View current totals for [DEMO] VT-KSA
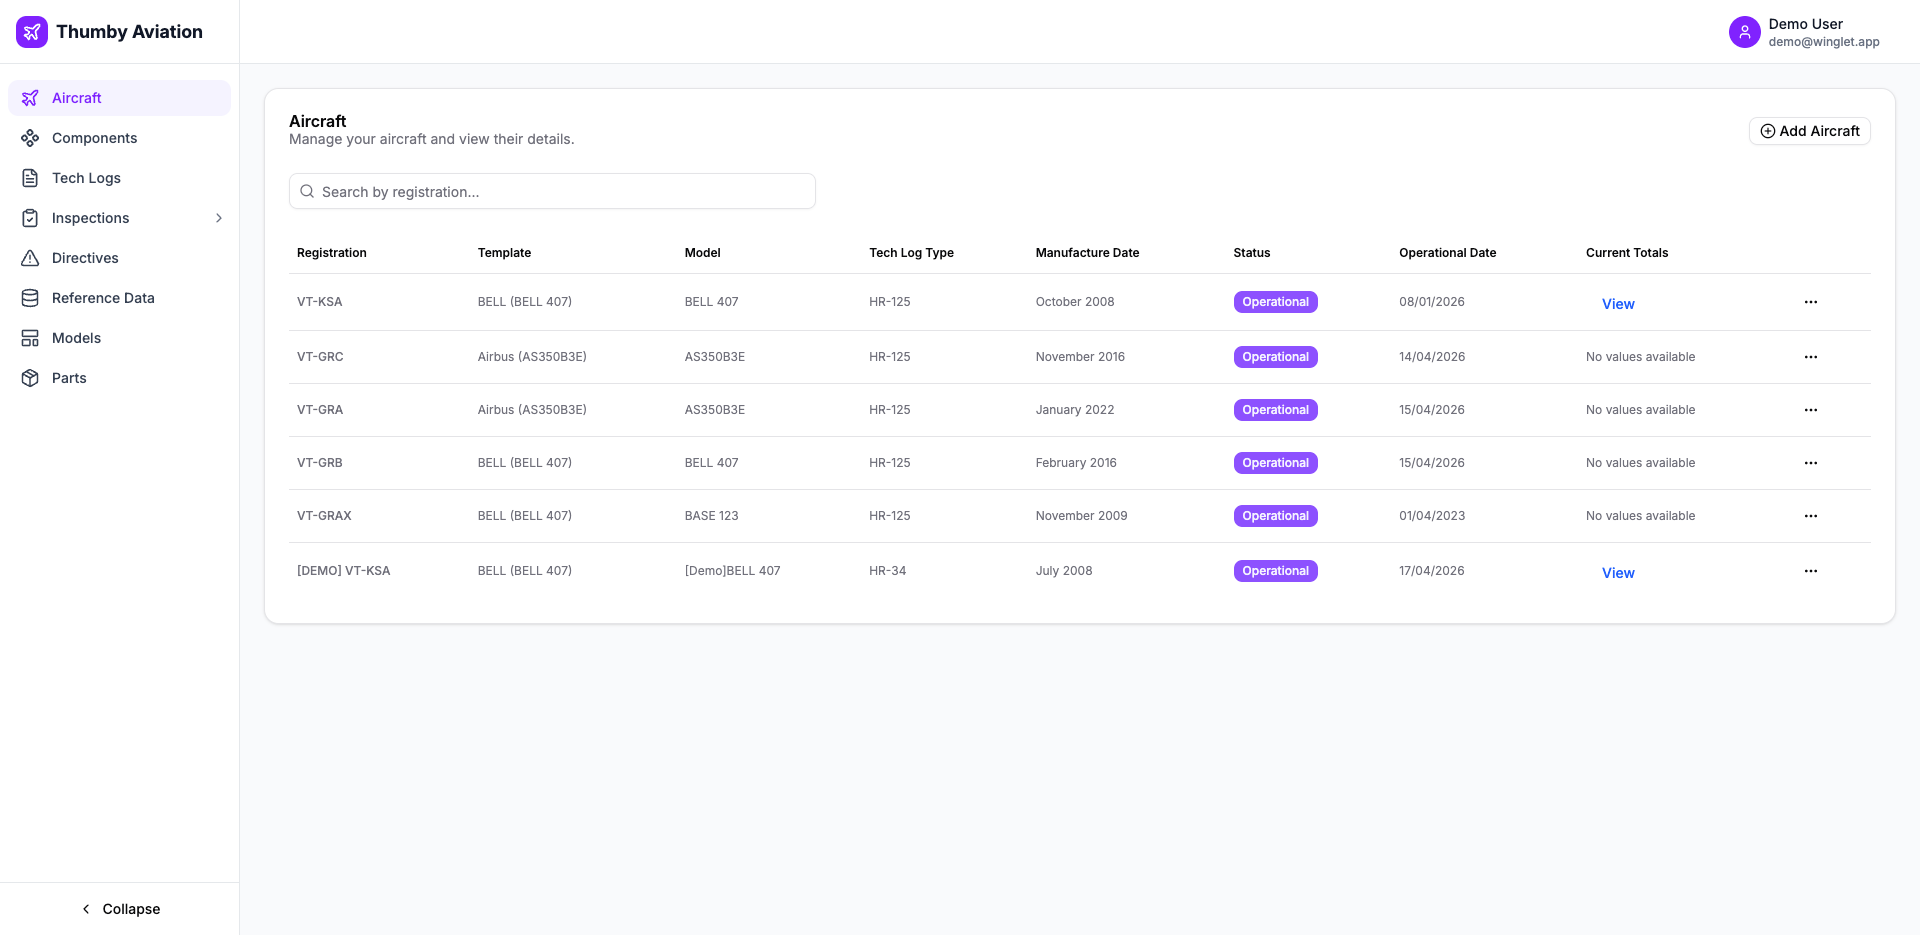Image resolution: width=1920 pixels, height=935 pixels. (x=1617, y=573)
